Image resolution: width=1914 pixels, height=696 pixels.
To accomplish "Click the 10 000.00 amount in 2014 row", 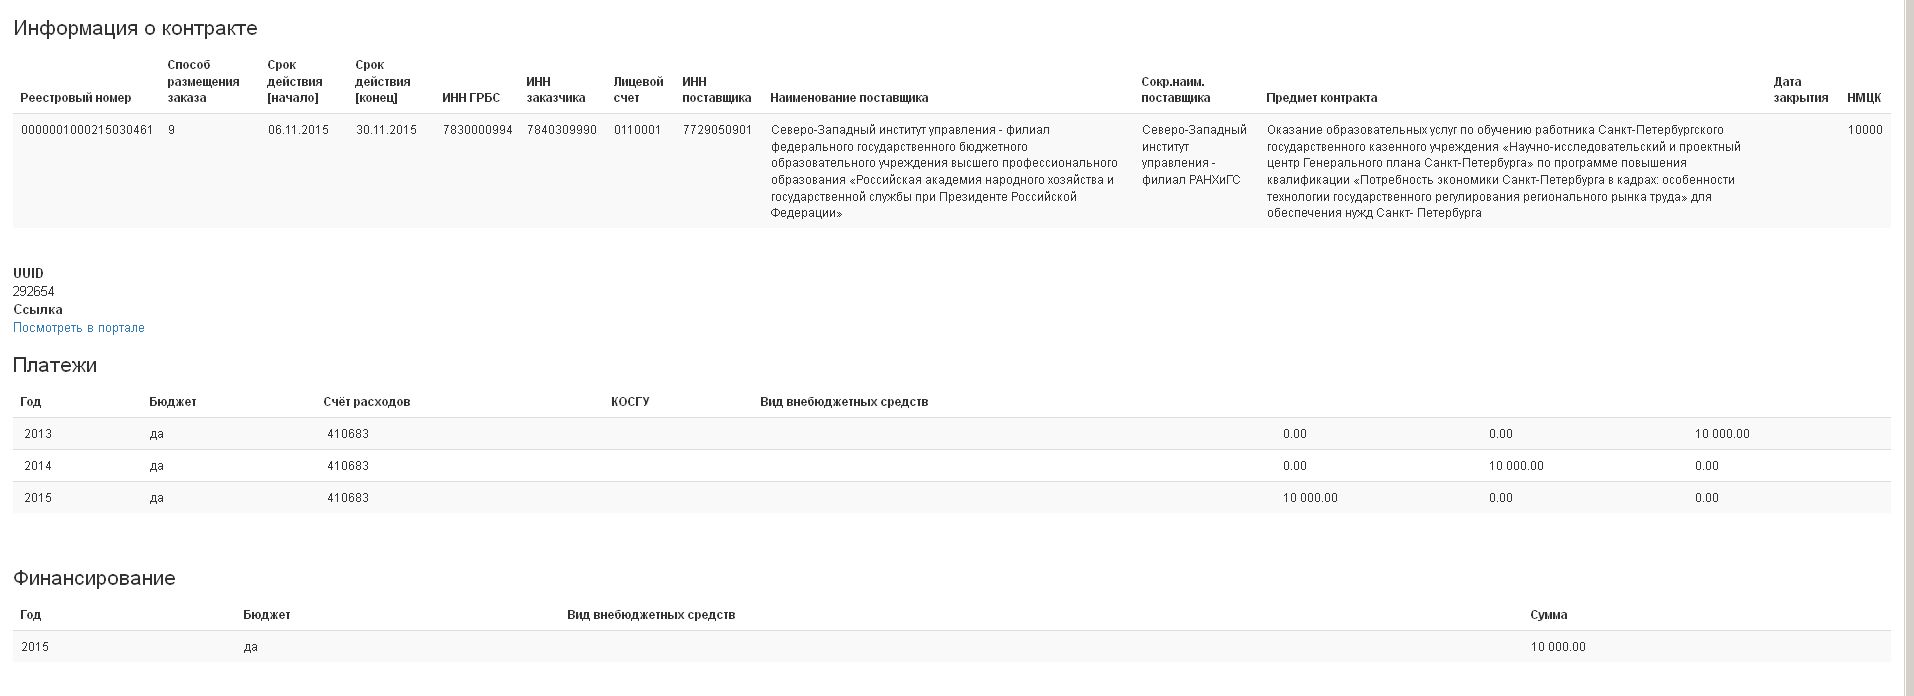I will click(1516, 466).
